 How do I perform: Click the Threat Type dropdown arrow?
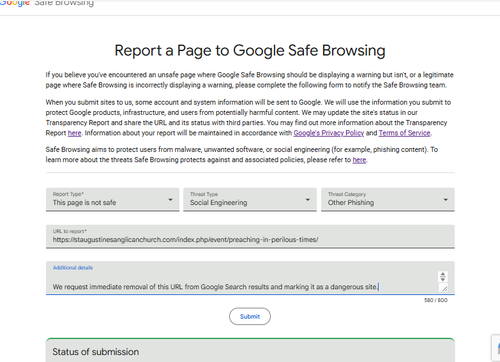click(x=308, y=200)
